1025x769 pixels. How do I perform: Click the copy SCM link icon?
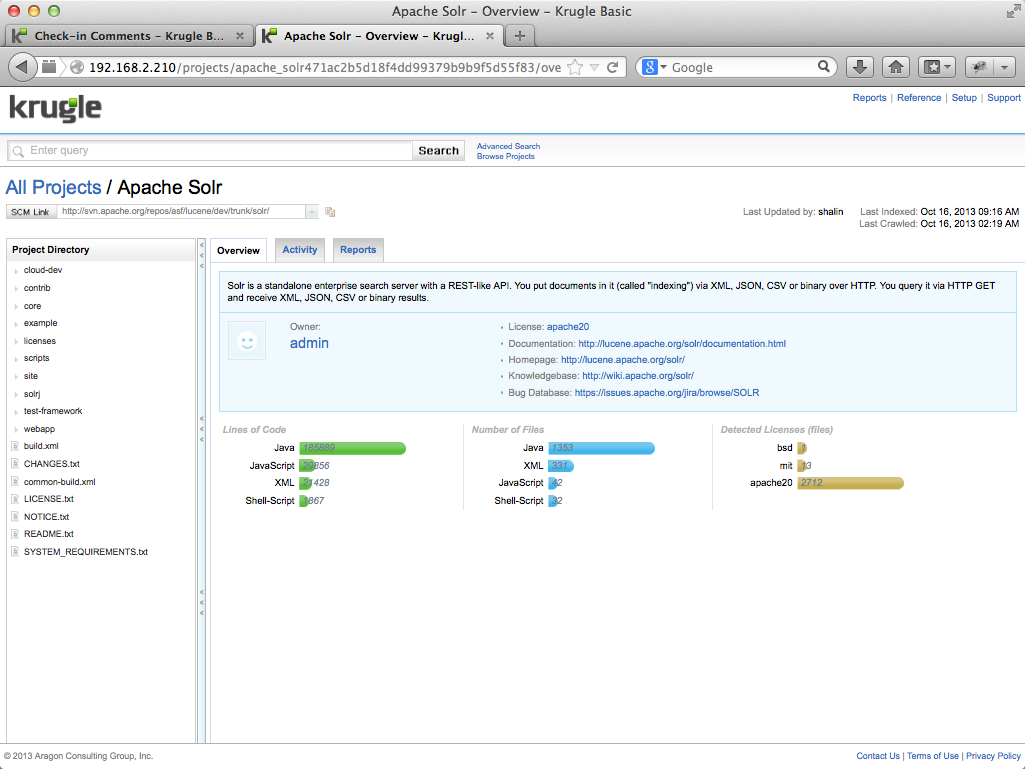[x=330, y=212]
